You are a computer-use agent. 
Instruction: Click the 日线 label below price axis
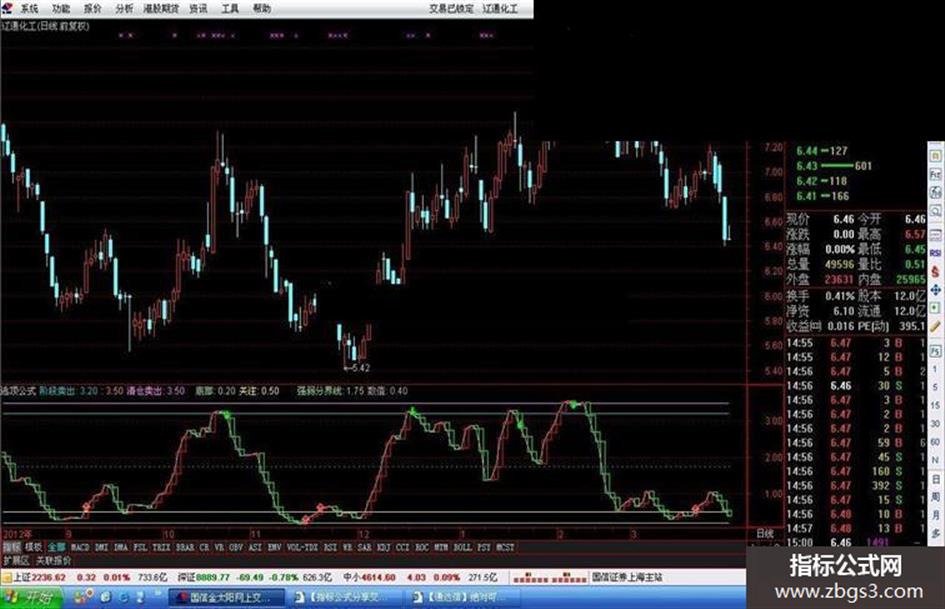(x=765, y=534)
